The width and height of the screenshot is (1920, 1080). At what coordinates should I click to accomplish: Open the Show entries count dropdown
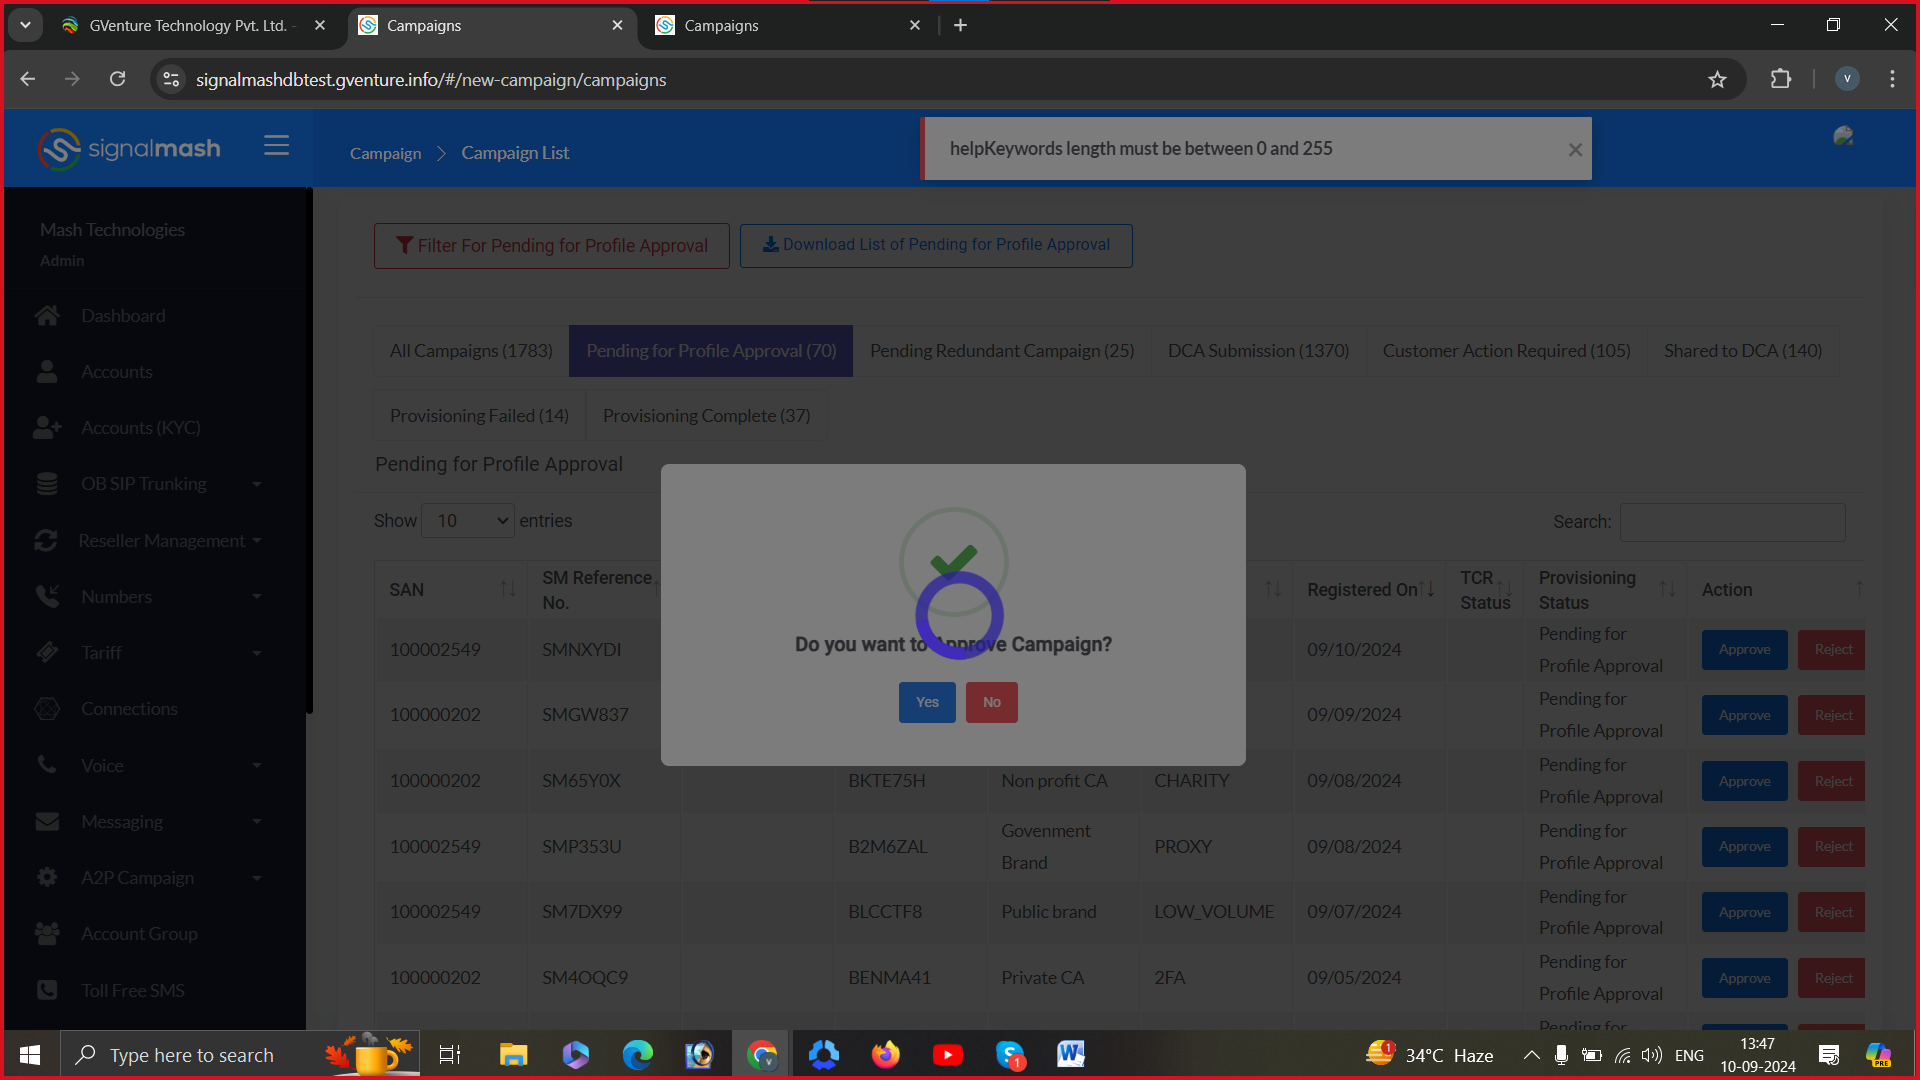[x=468, y=521]
